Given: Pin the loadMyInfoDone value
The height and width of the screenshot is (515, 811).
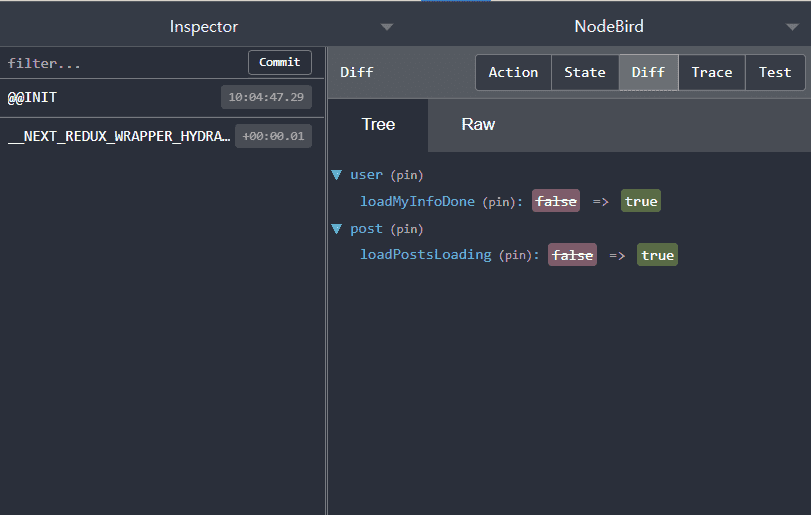Looking at the screenshot, I should (498, 202).
